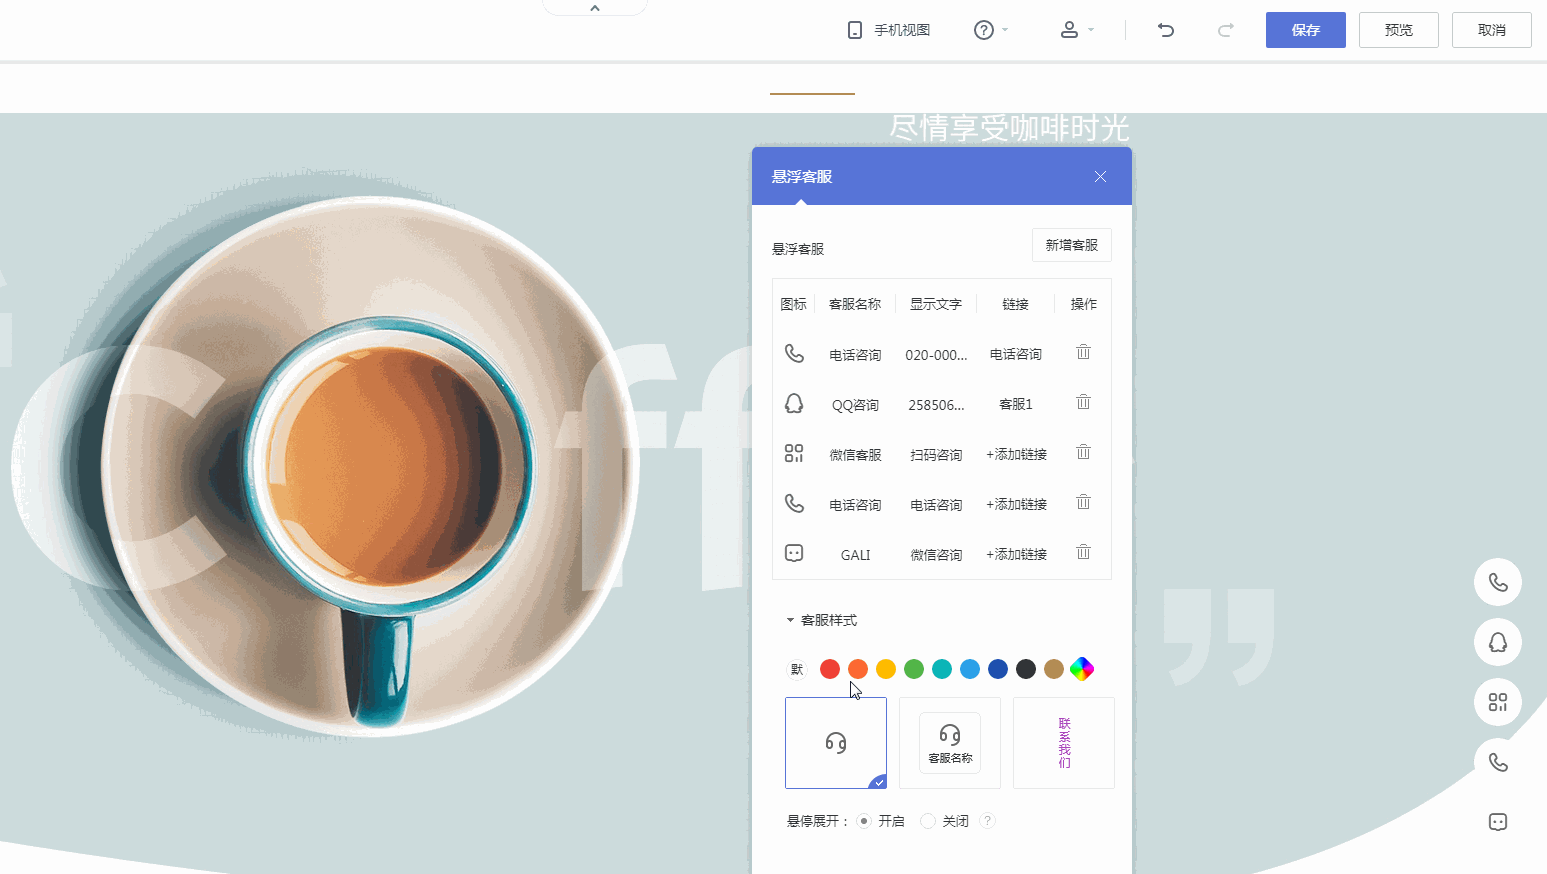This screenshot has width=1547, height=874.
Task: Set 悬停展开 to 开启
Action: (864, 821)
